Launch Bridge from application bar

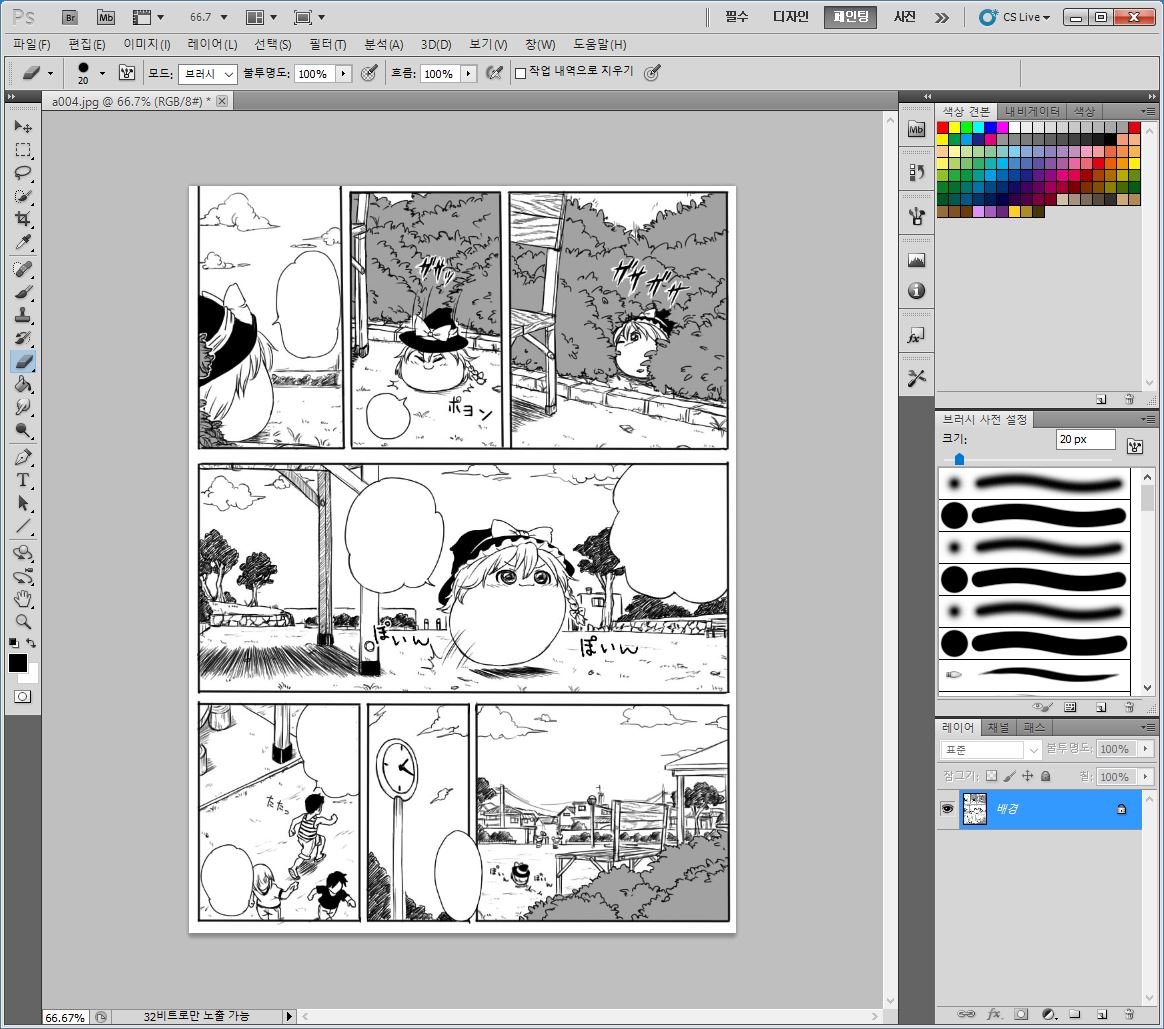(x=70, y=17)
